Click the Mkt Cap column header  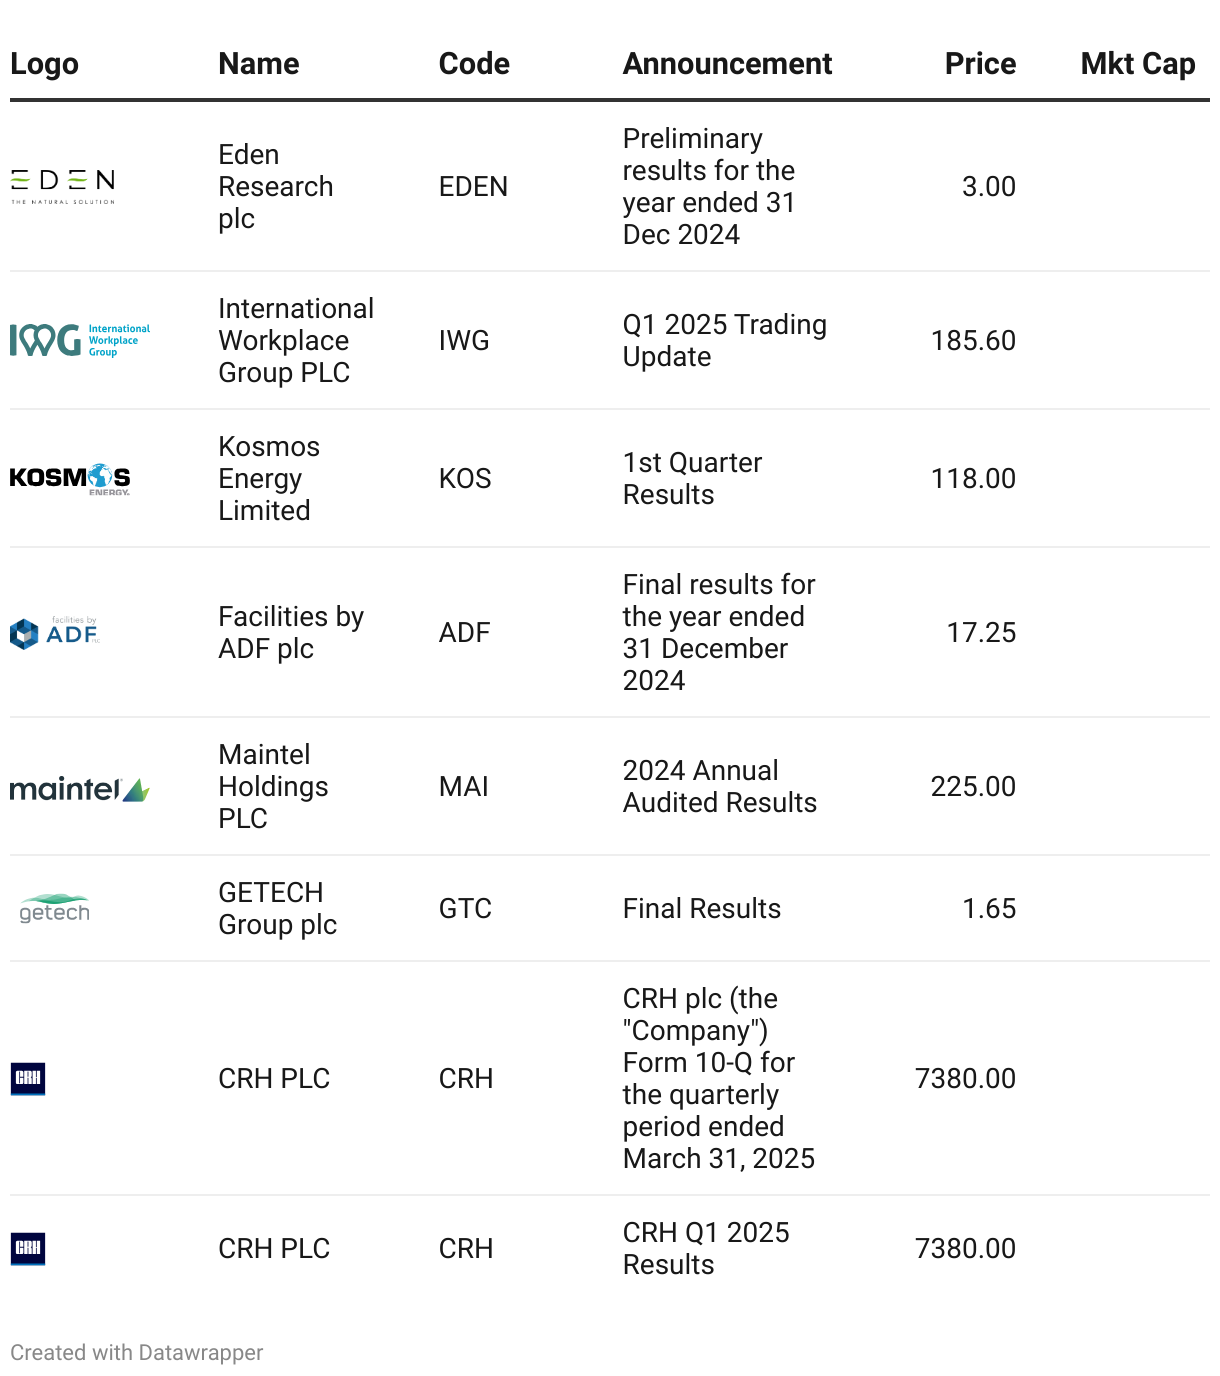[1138, 64]
